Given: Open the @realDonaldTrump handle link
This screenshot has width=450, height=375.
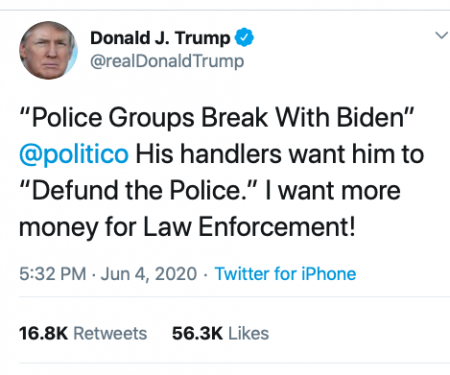Looking at the screenshot, I should pos(167,61).
